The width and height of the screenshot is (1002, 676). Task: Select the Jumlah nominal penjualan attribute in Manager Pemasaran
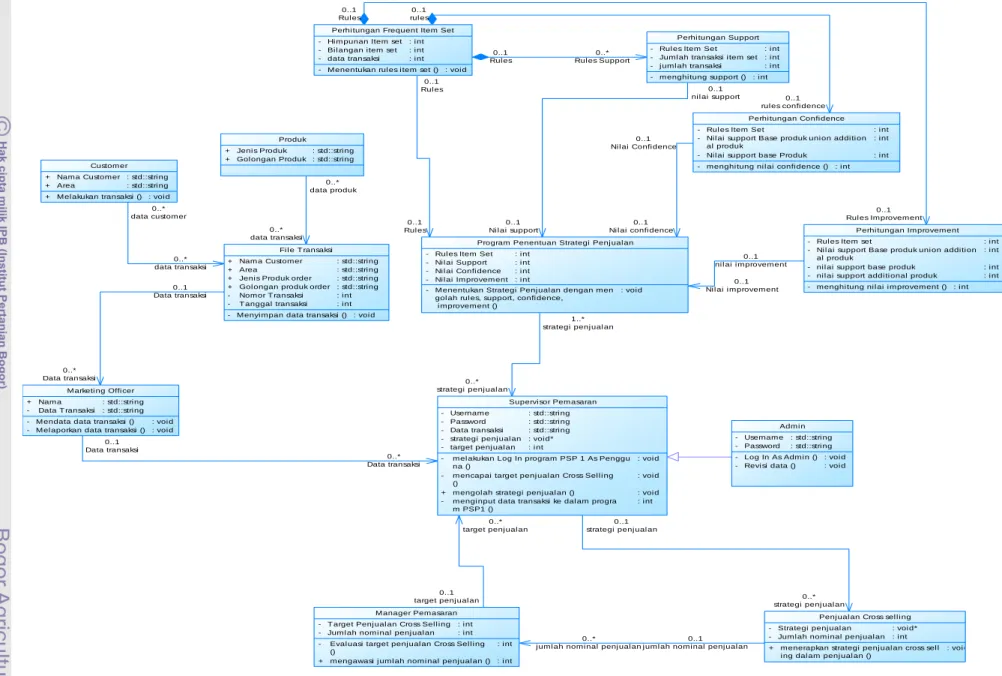(x=380, y=633)
